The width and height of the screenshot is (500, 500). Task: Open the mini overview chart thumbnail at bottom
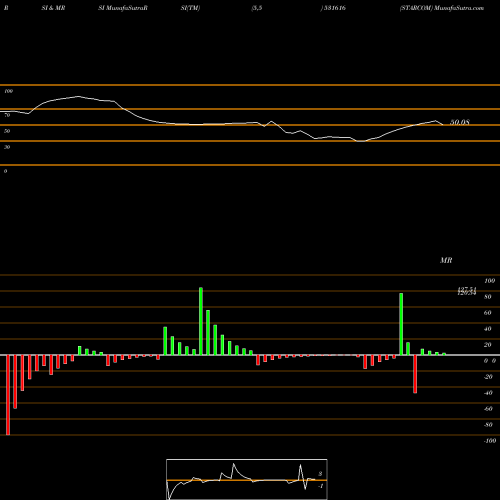pyautogui.click(x=247, y=479)
